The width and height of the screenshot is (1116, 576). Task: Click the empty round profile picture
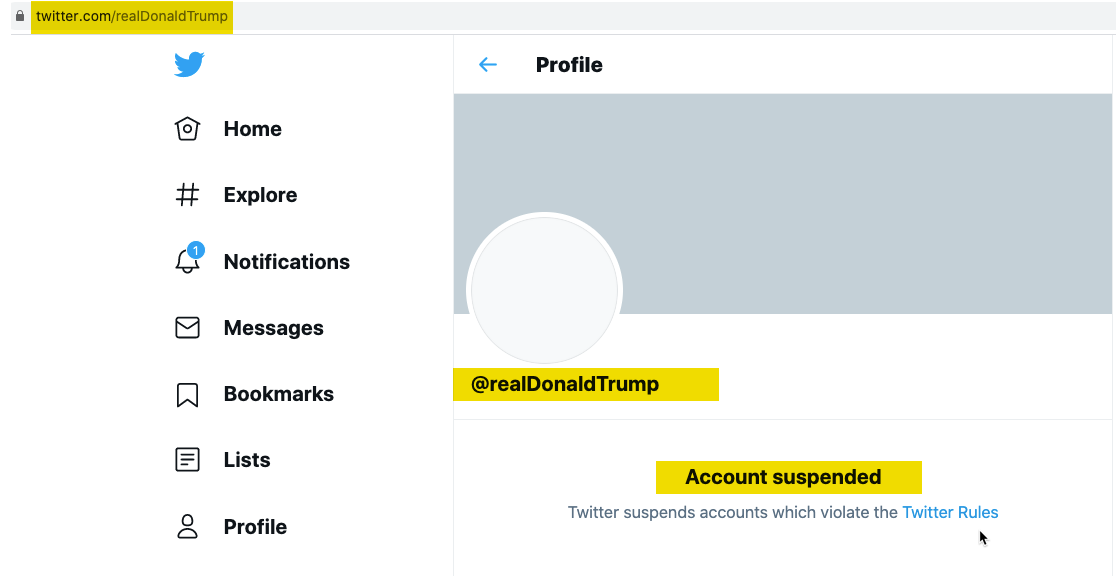544,290
